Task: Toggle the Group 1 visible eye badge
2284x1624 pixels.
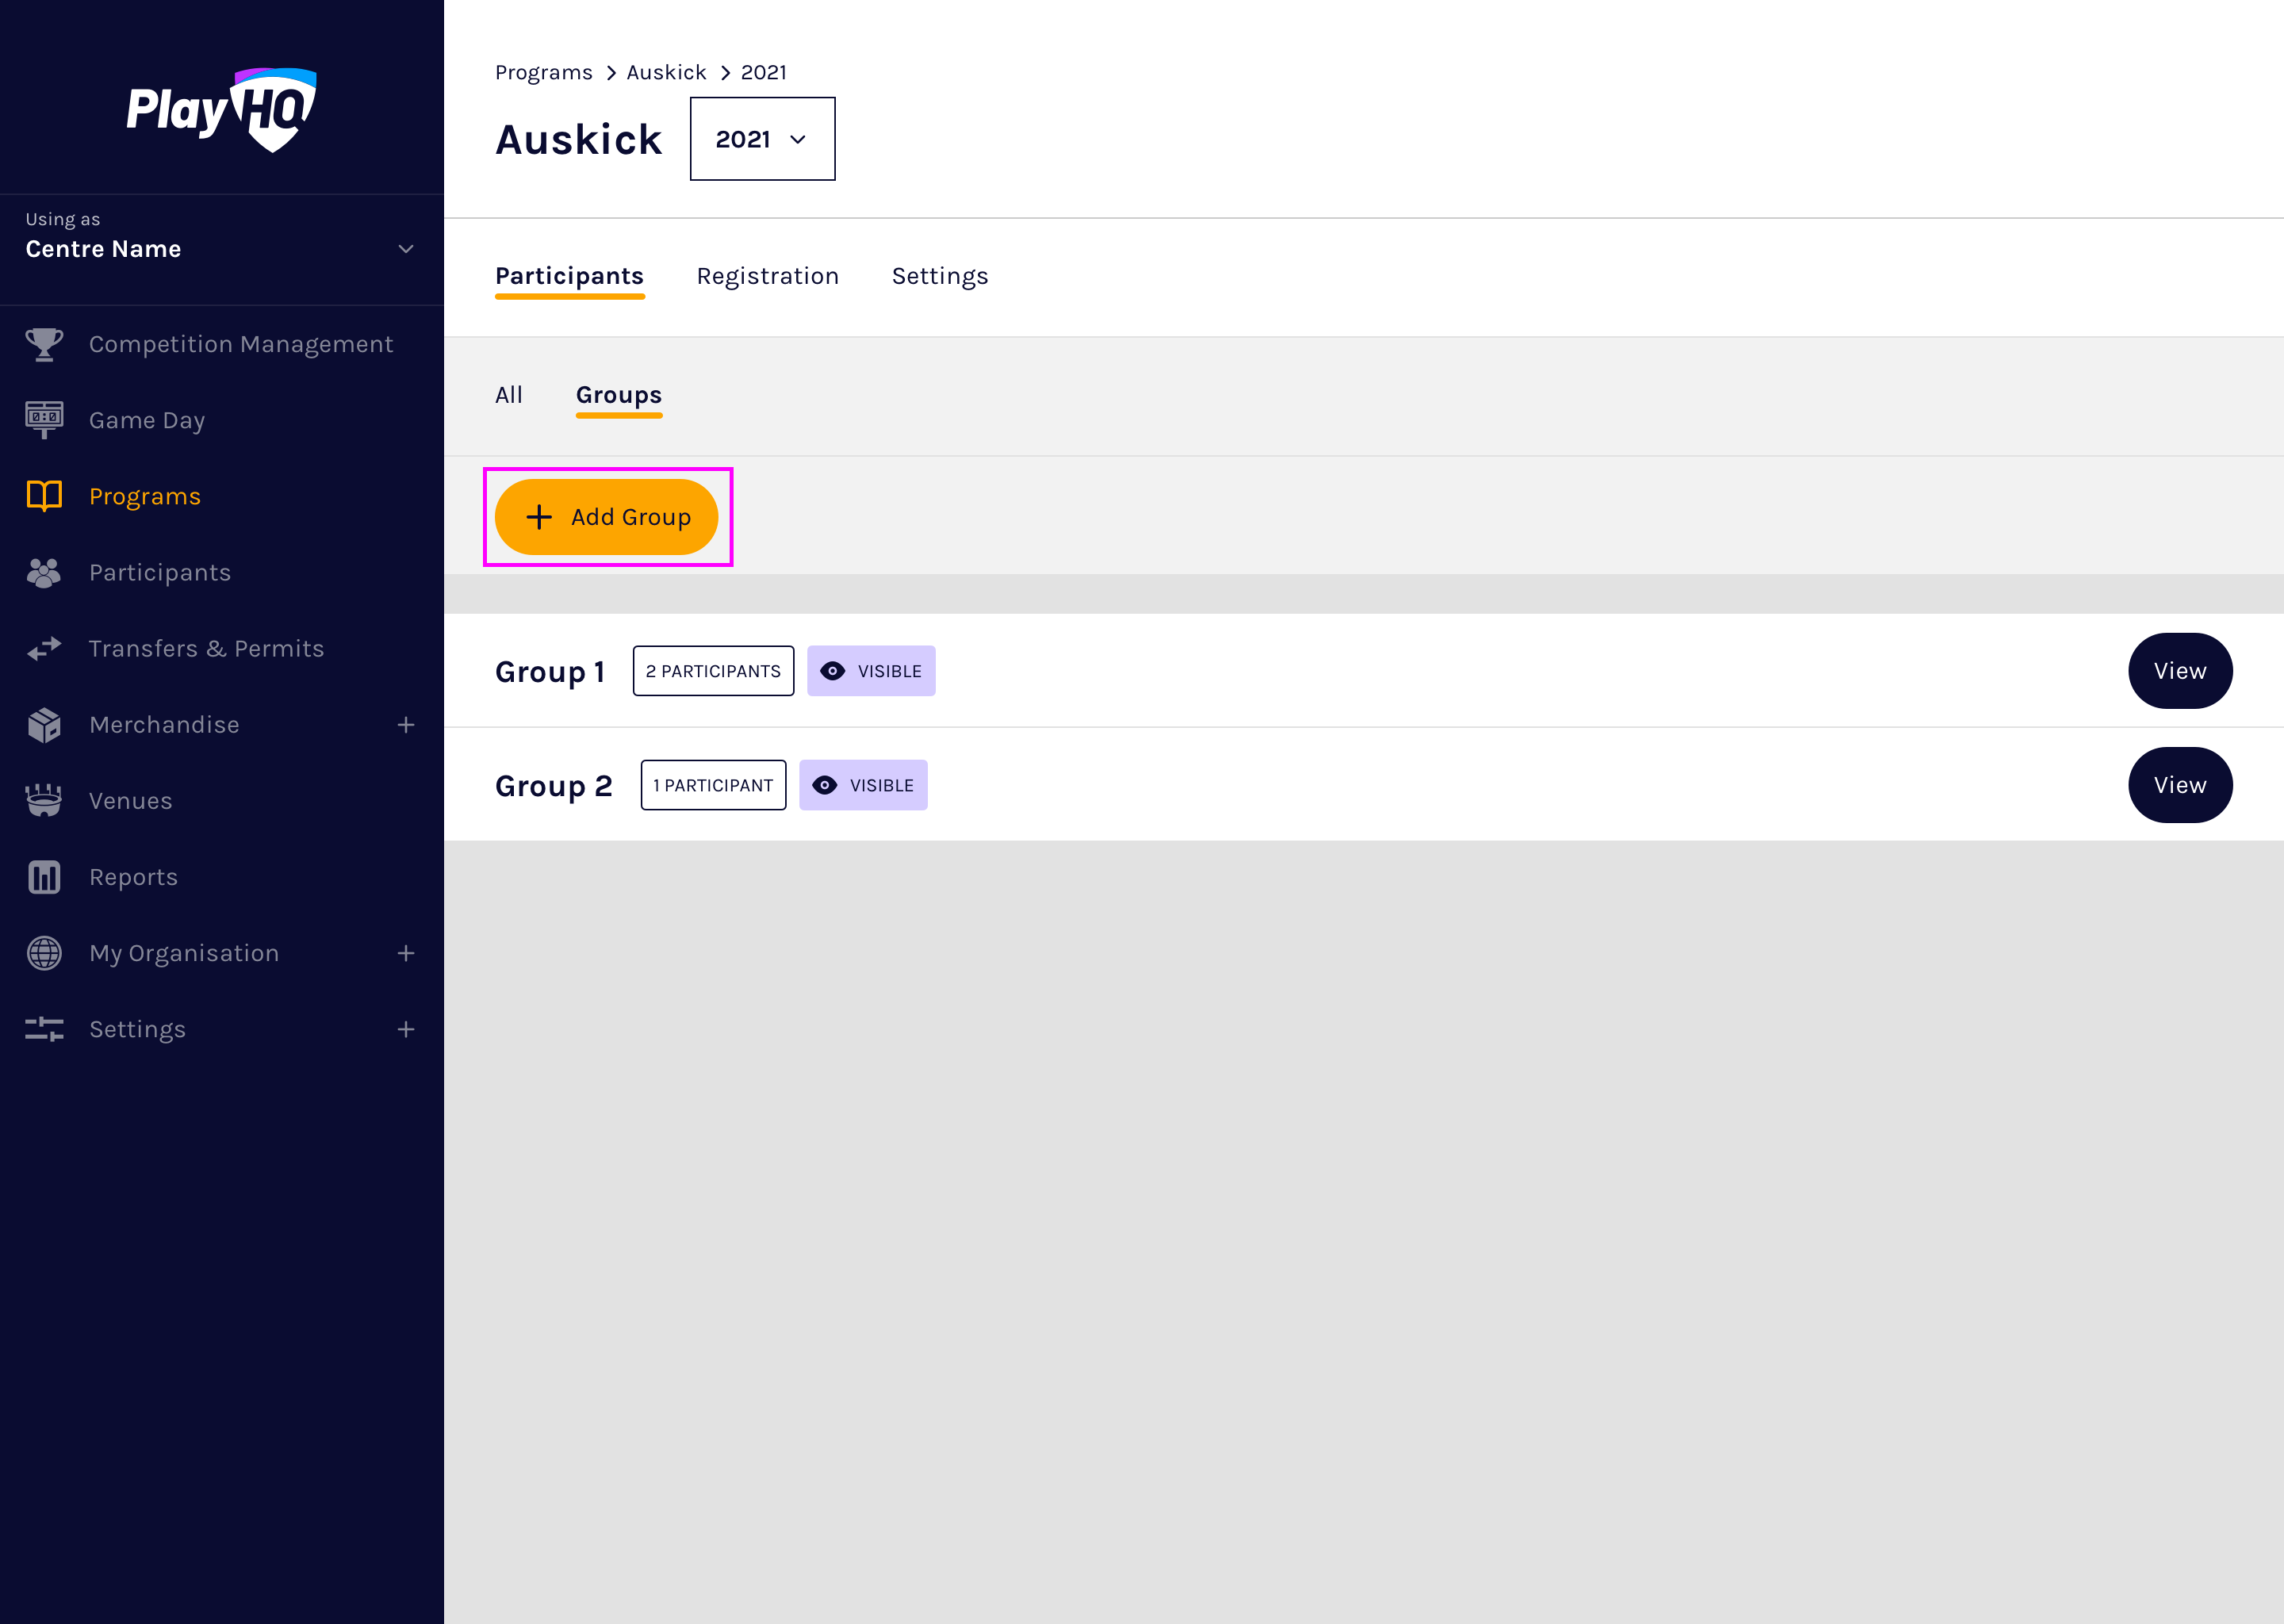Action: click(x=870, y=671)
